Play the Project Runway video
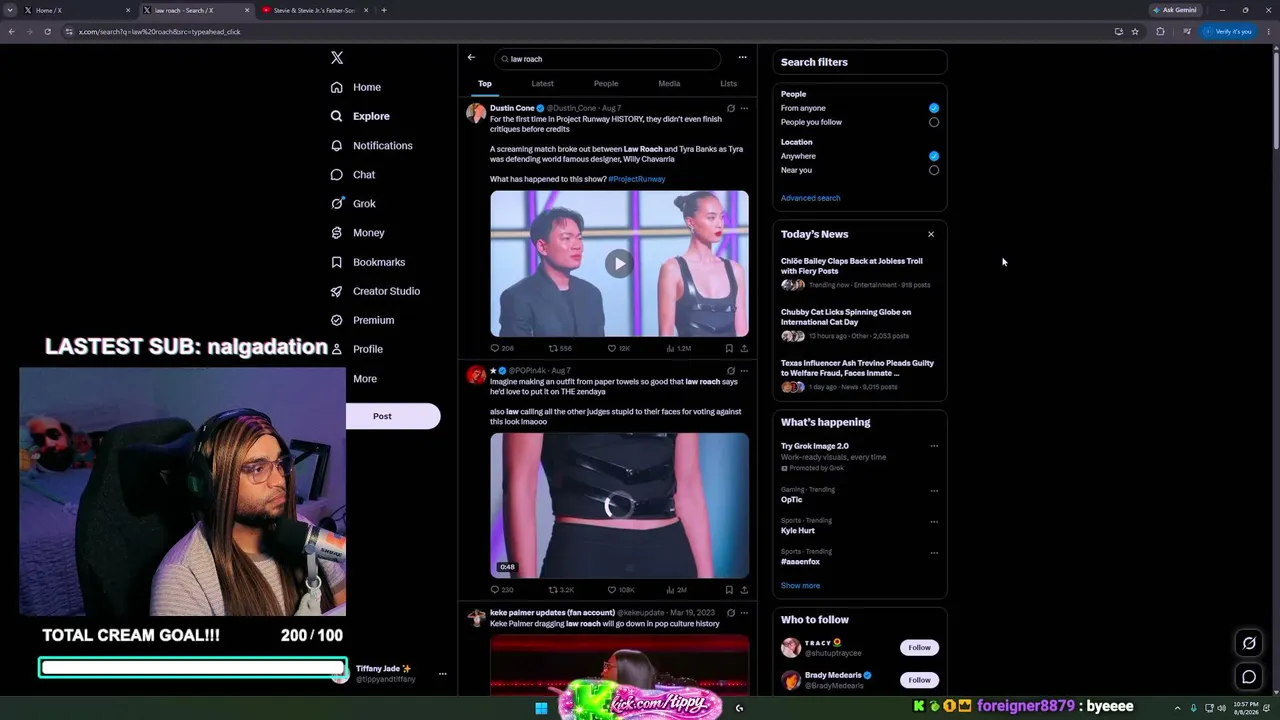 pos(619,264)
